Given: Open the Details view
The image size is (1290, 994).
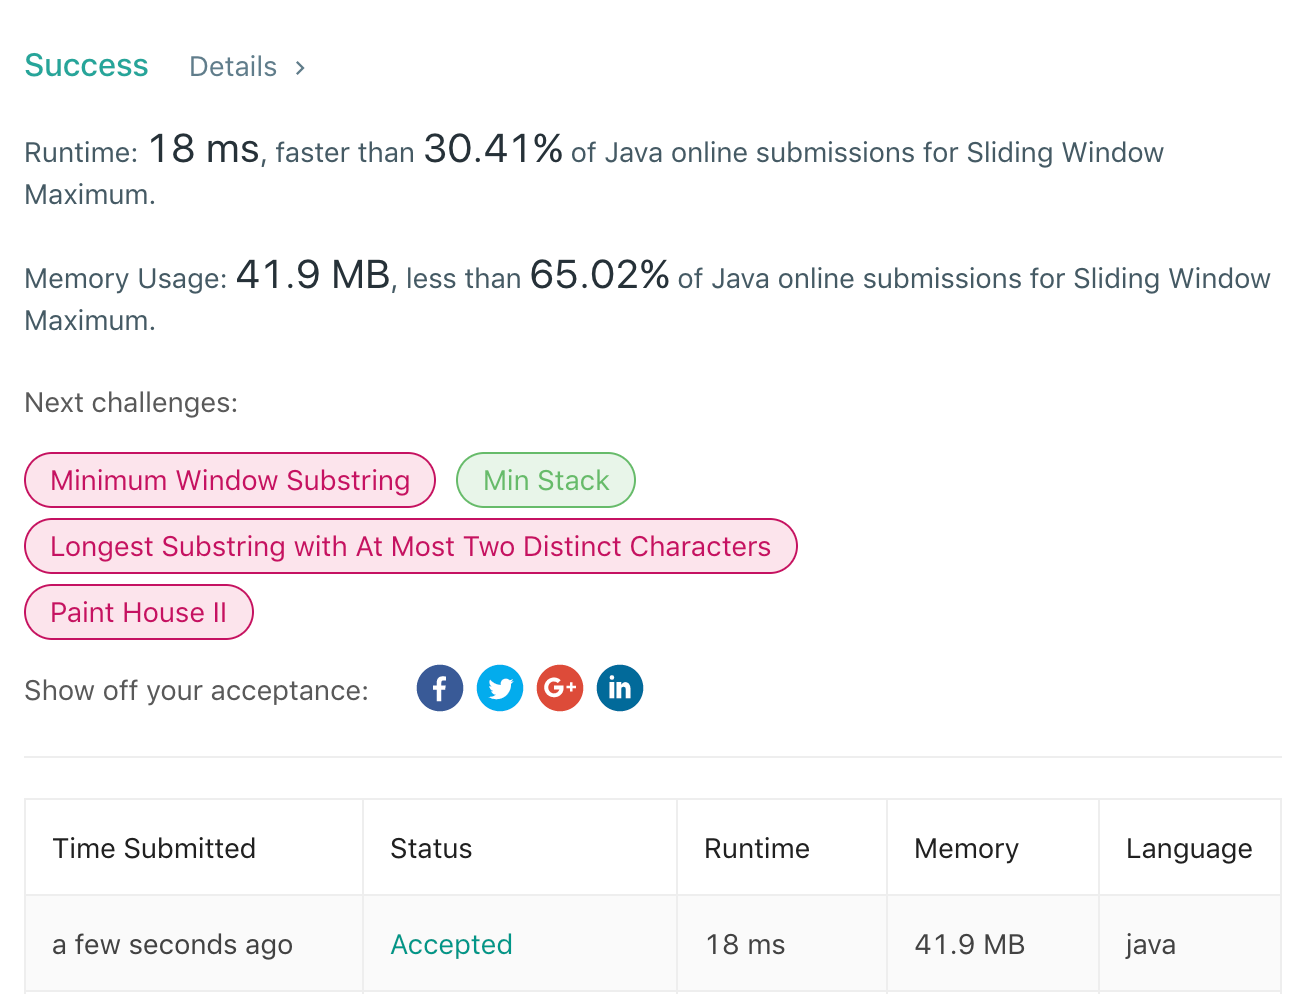Looking at the screenshot, I should pos(233,66).
